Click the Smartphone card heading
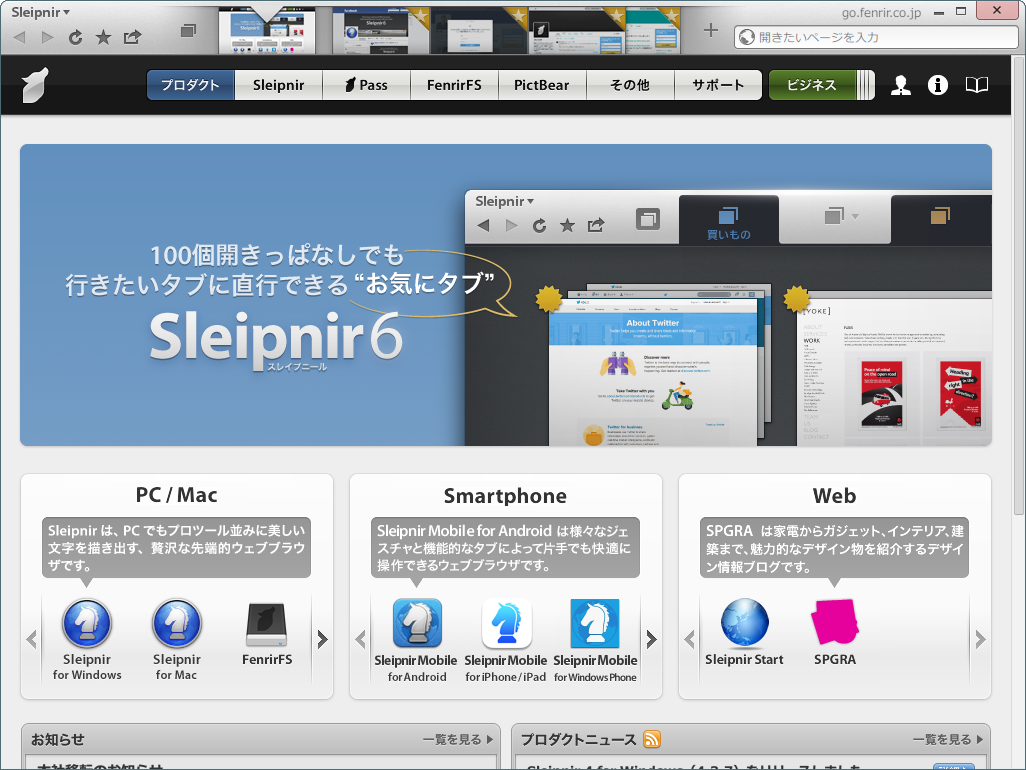The width and height of the screenshot is (1026, 770). tap(506, 496)
